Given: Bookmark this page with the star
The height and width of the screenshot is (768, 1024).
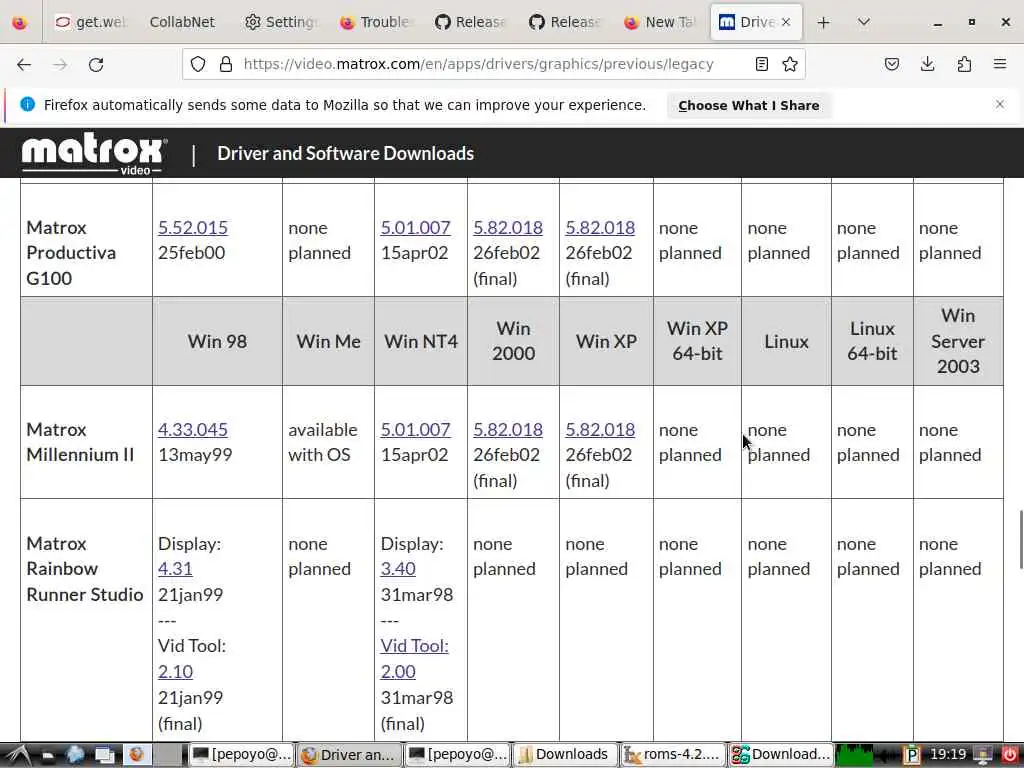Looking at the screenshot, I should 790,64.
